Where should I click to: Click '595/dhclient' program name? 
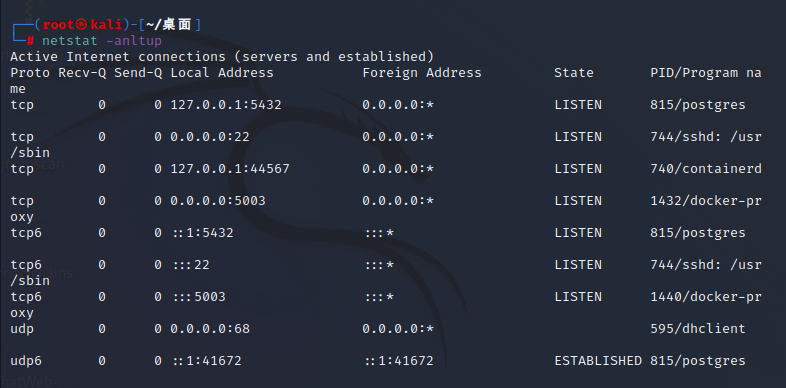click(x=698, y=329)
